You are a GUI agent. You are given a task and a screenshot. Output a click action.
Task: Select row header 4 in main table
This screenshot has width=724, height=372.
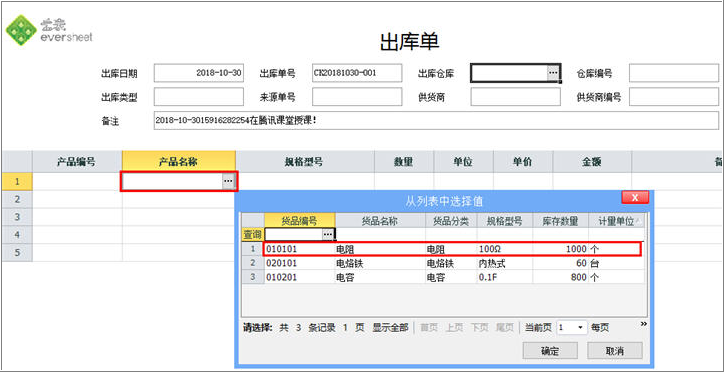pos(17,235)
